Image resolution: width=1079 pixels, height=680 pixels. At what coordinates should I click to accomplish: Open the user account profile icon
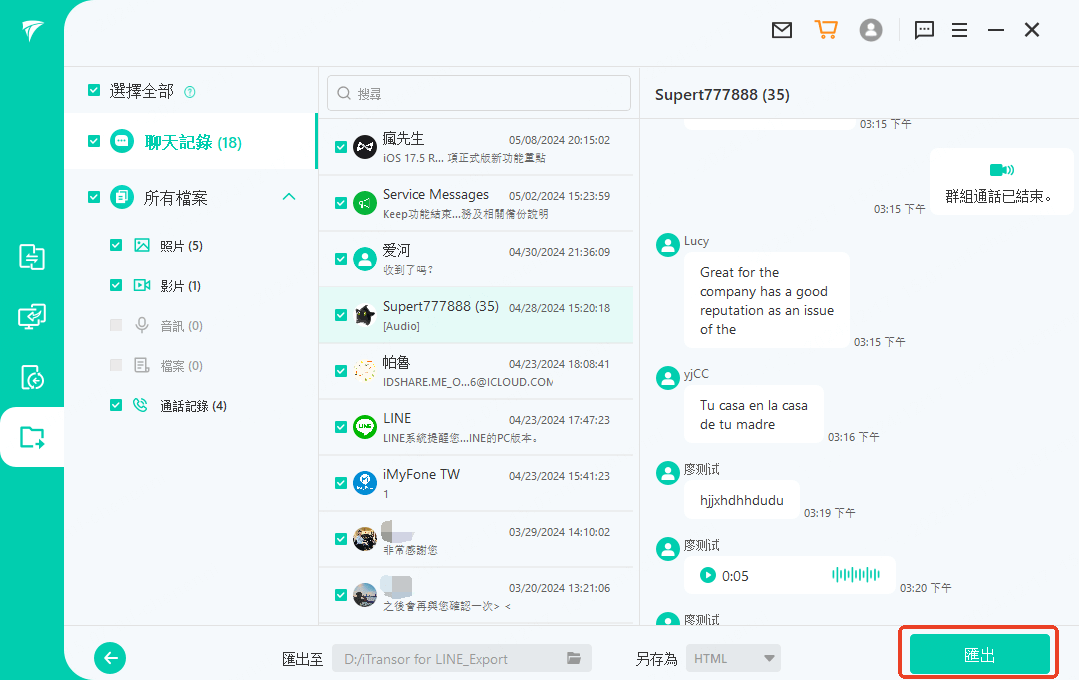pyautogui.click(x=870, y=29)
